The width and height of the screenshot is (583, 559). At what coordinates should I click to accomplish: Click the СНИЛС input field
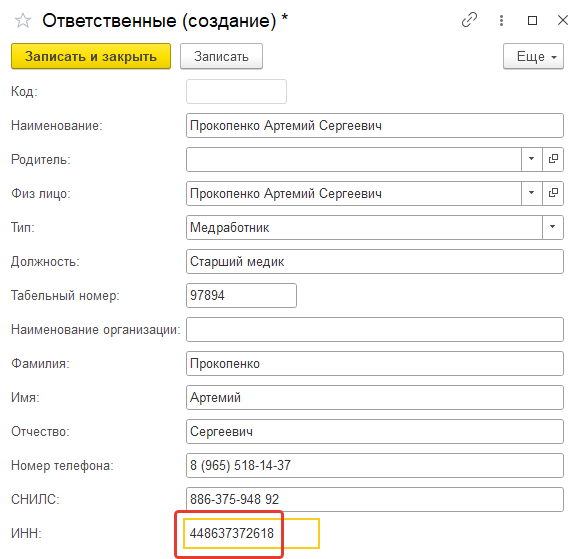pos(375,499)
